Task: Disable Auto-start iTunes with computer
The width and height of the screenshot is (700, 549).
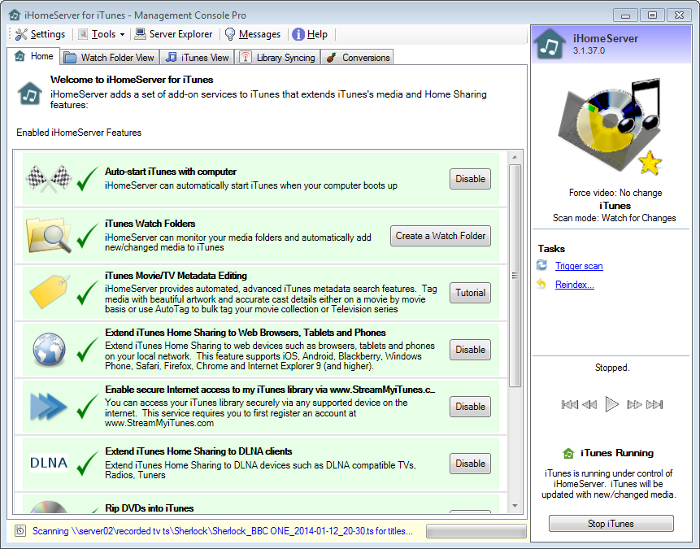Action: 470,179
